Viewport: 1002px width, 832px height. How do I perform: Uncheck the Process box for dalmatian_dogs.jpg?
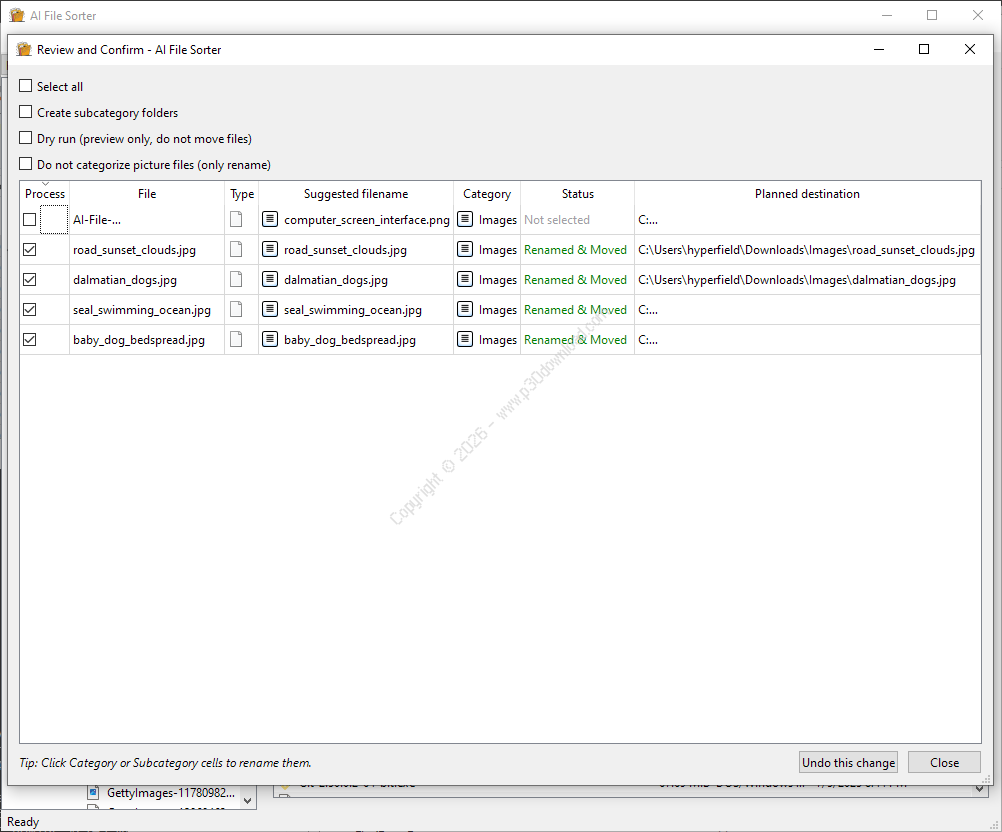click(x=30, y=280)
